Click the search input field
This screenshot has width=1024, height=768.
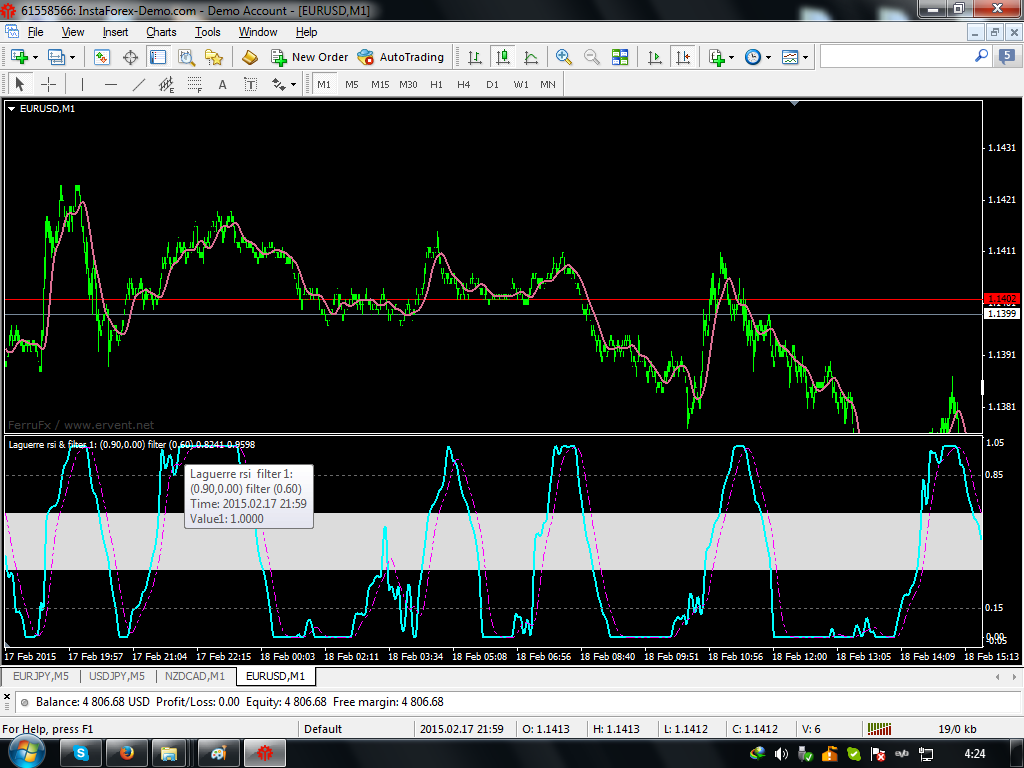pos(895,57)
